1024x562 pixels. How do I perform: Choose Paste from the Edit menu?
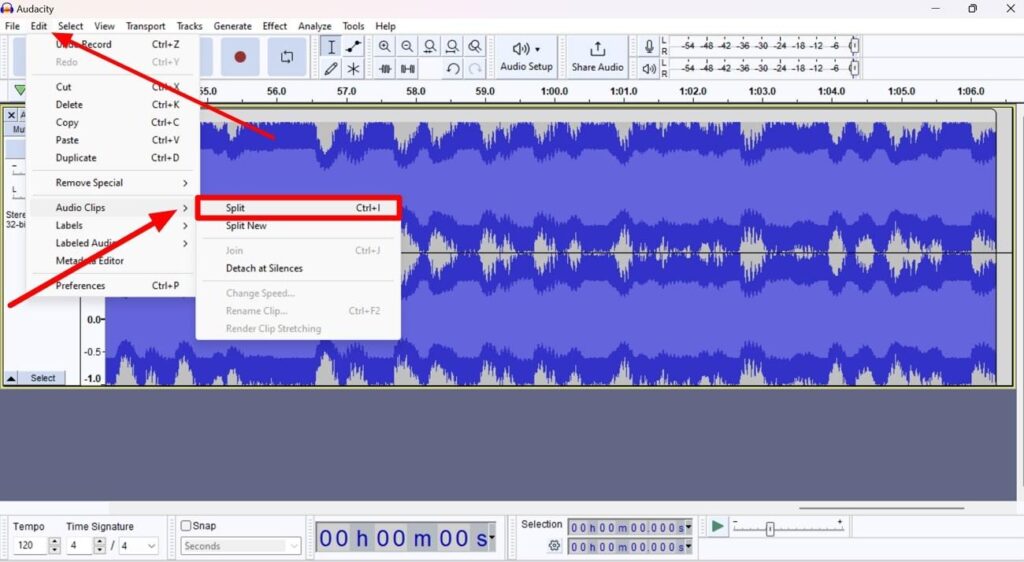tap(114, 140)
